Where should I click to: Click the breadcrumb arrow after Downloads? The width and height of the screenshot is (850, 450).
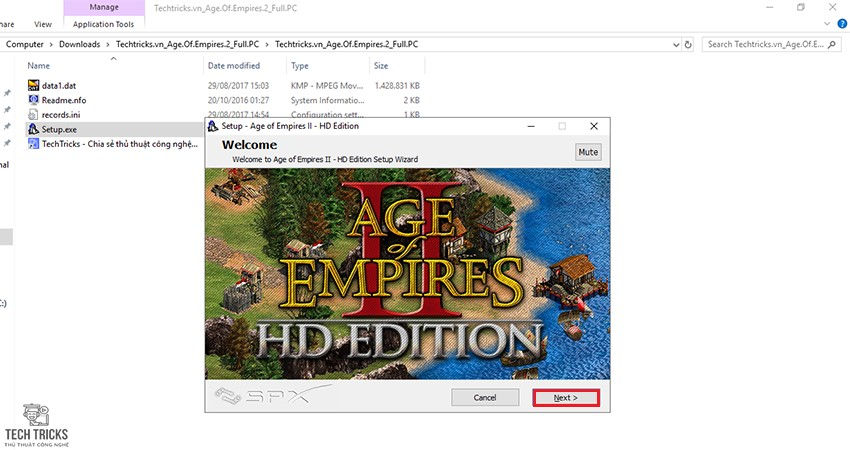click(x=108, y=44)
